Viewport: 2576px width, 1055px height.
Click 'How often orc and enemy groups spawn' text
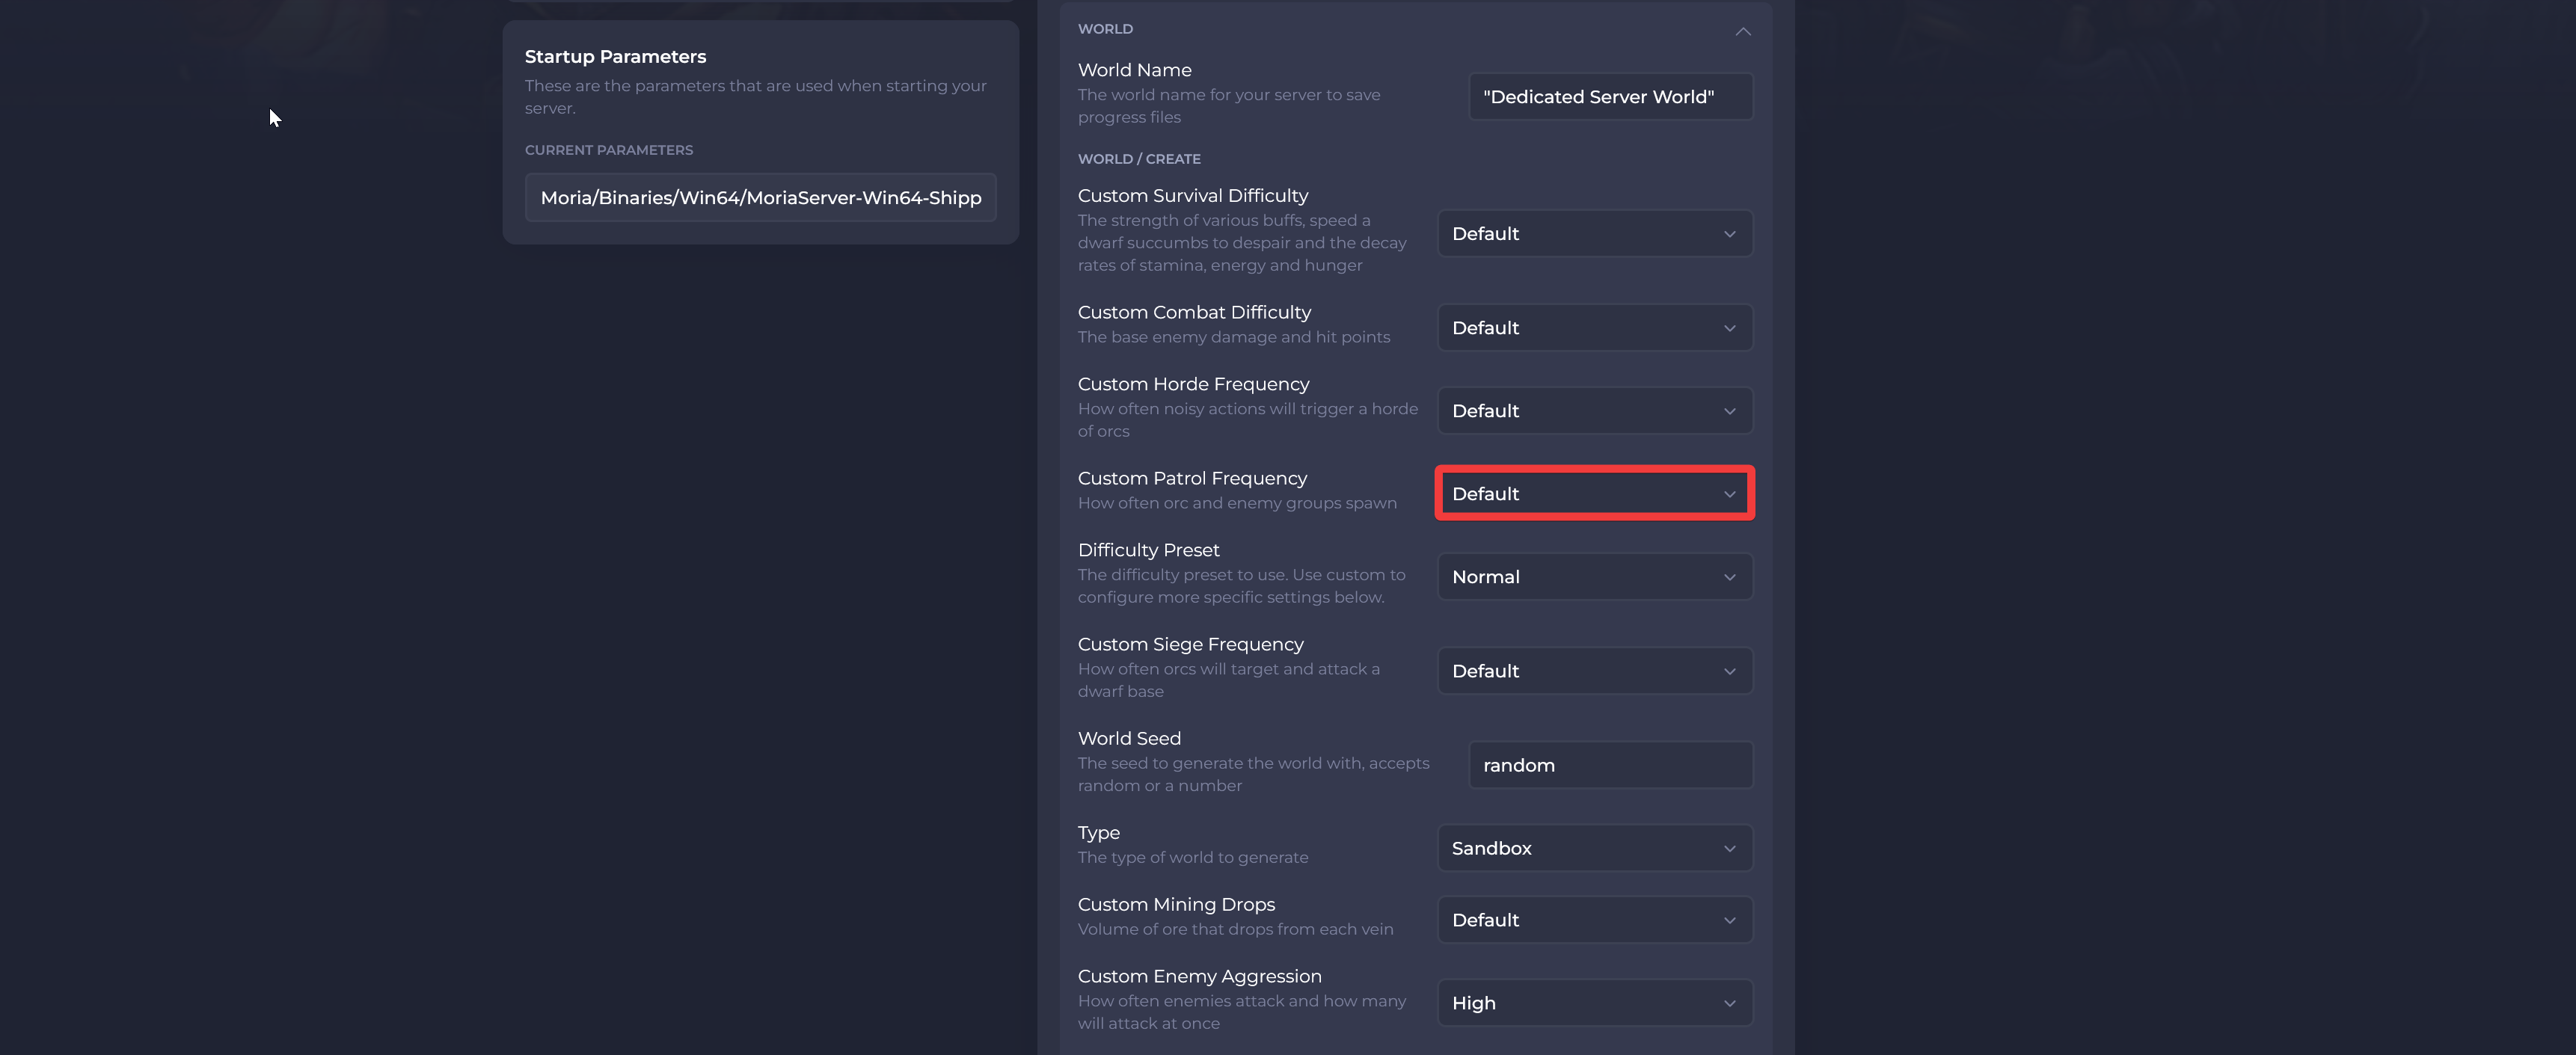(x=1237, y=504)
